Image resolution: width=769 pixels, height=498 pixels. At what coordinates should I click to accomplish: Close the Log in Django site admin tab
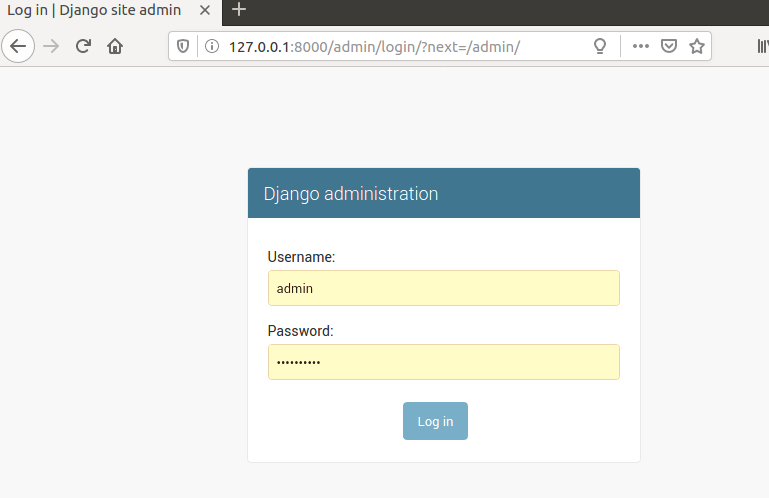[205, 10]
